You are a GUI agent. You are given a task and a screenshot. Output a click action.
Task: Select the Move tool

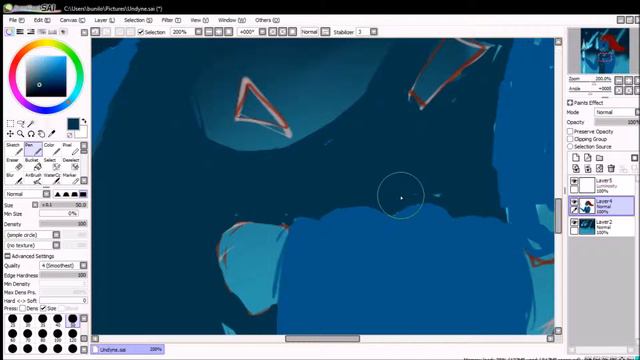coord(10,134)
